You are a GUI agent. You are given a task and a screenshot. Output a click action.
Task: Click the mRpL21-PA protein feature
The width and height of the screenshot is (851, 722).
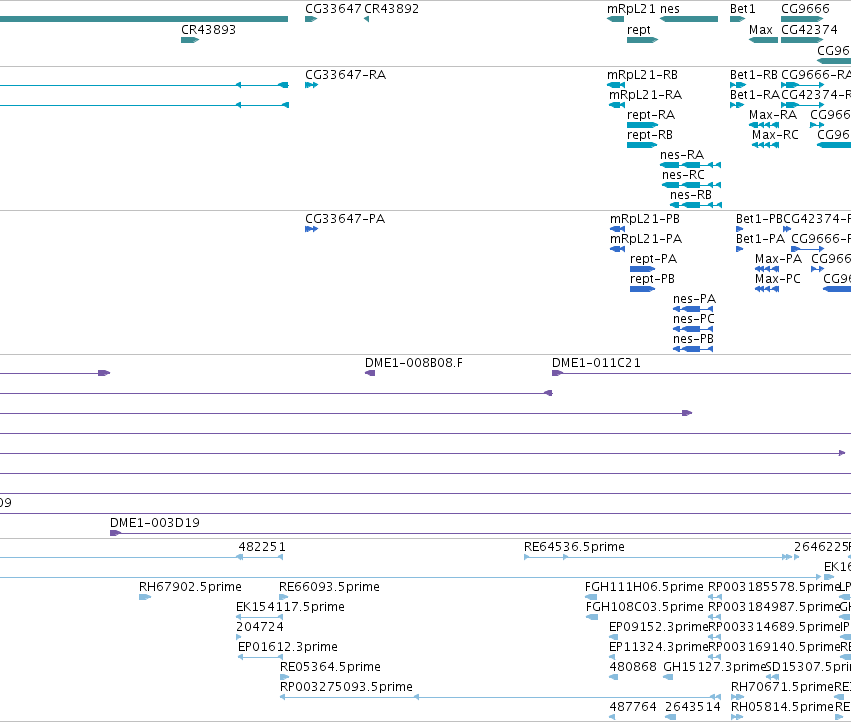tap(618, 249)
